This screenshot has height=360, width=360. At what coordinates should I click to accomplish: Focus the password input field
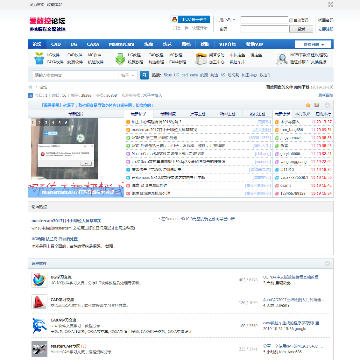click(x=264, y=29)
